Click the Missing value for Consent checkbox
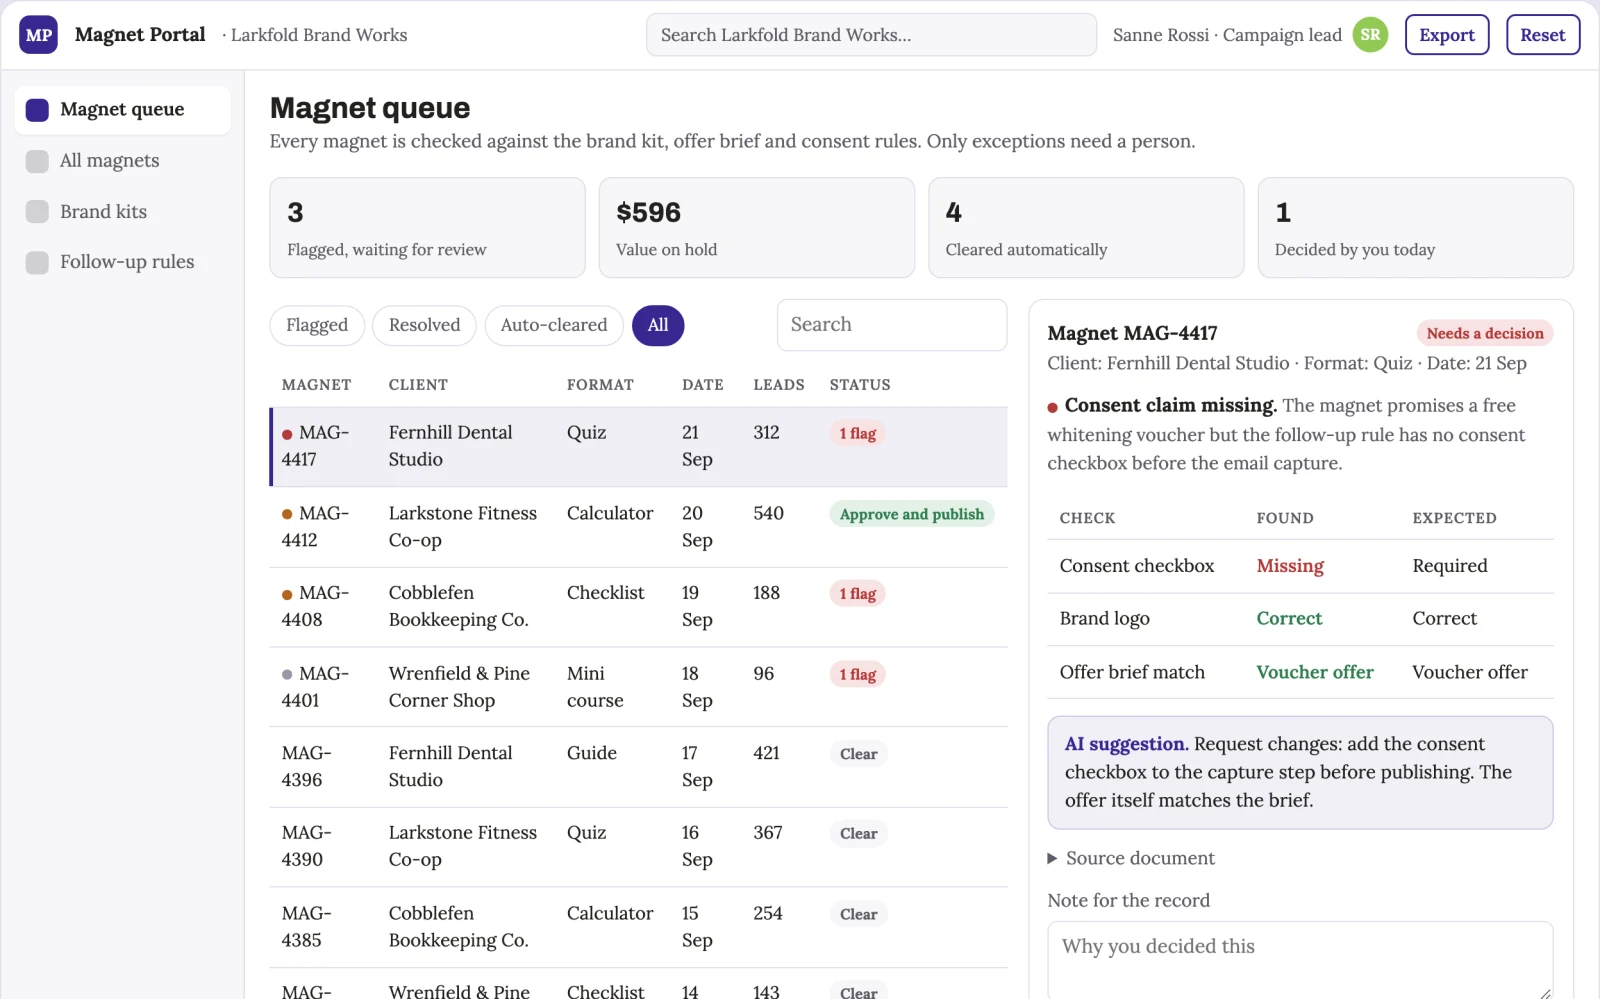The height and width of the screenshot is (999, 1600). (1290, 566)
